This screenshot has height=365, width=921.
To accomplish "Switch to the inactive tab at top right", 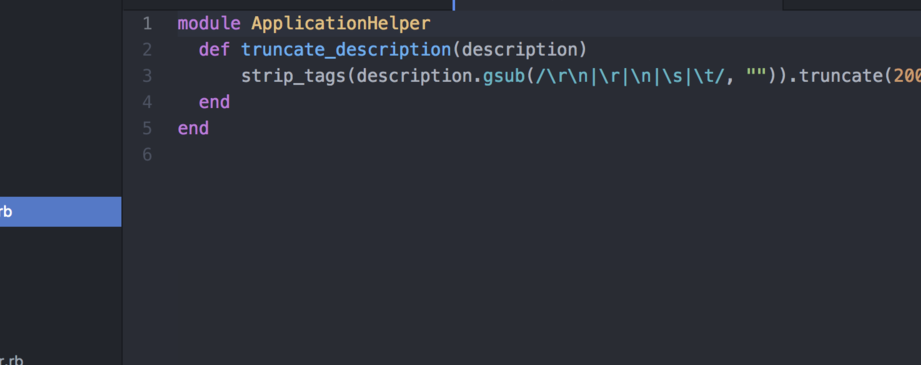I will (x=852, y=5).
